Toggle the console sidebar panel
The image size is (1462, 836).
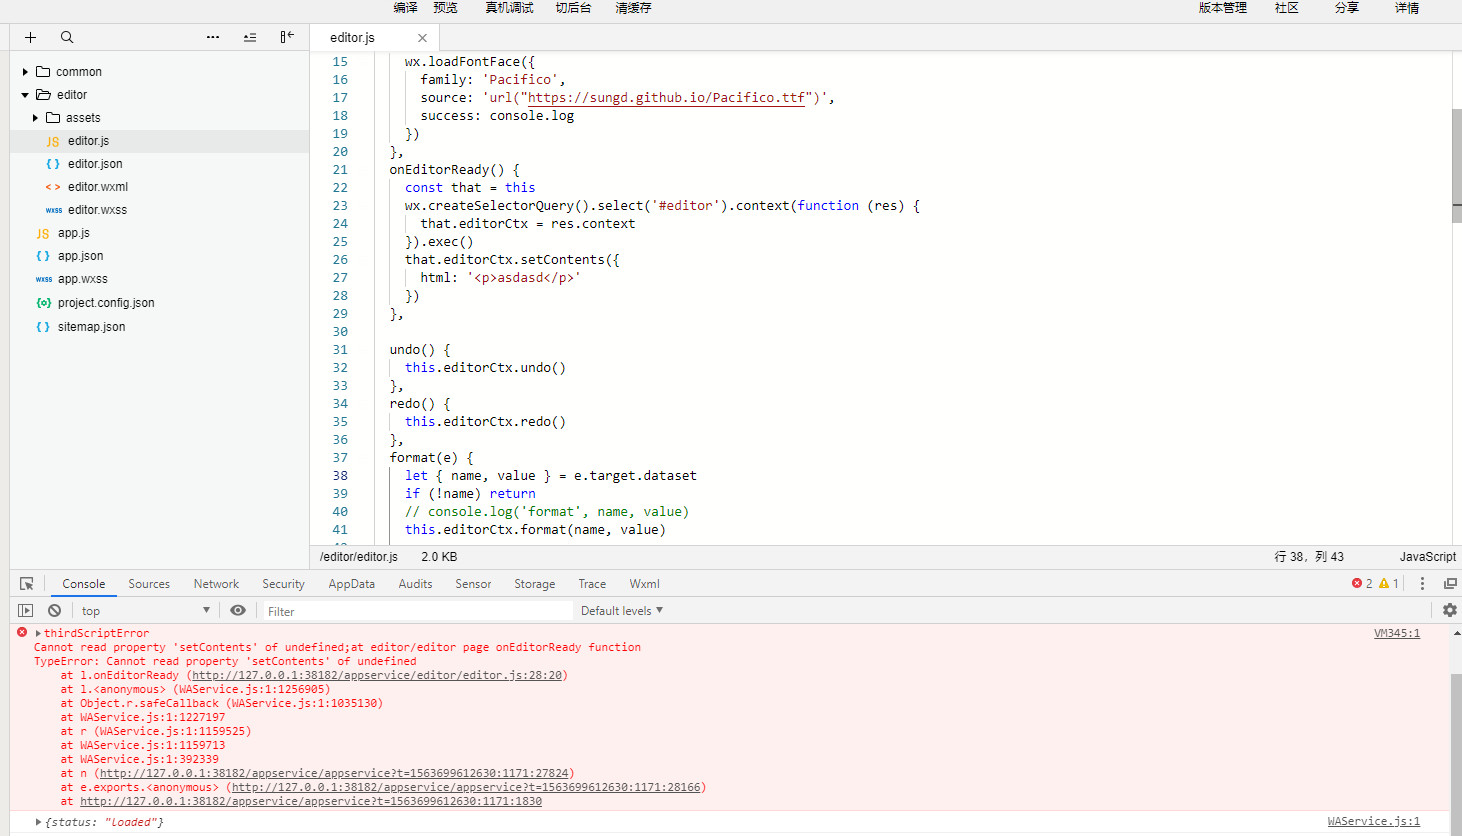(26, 610)
